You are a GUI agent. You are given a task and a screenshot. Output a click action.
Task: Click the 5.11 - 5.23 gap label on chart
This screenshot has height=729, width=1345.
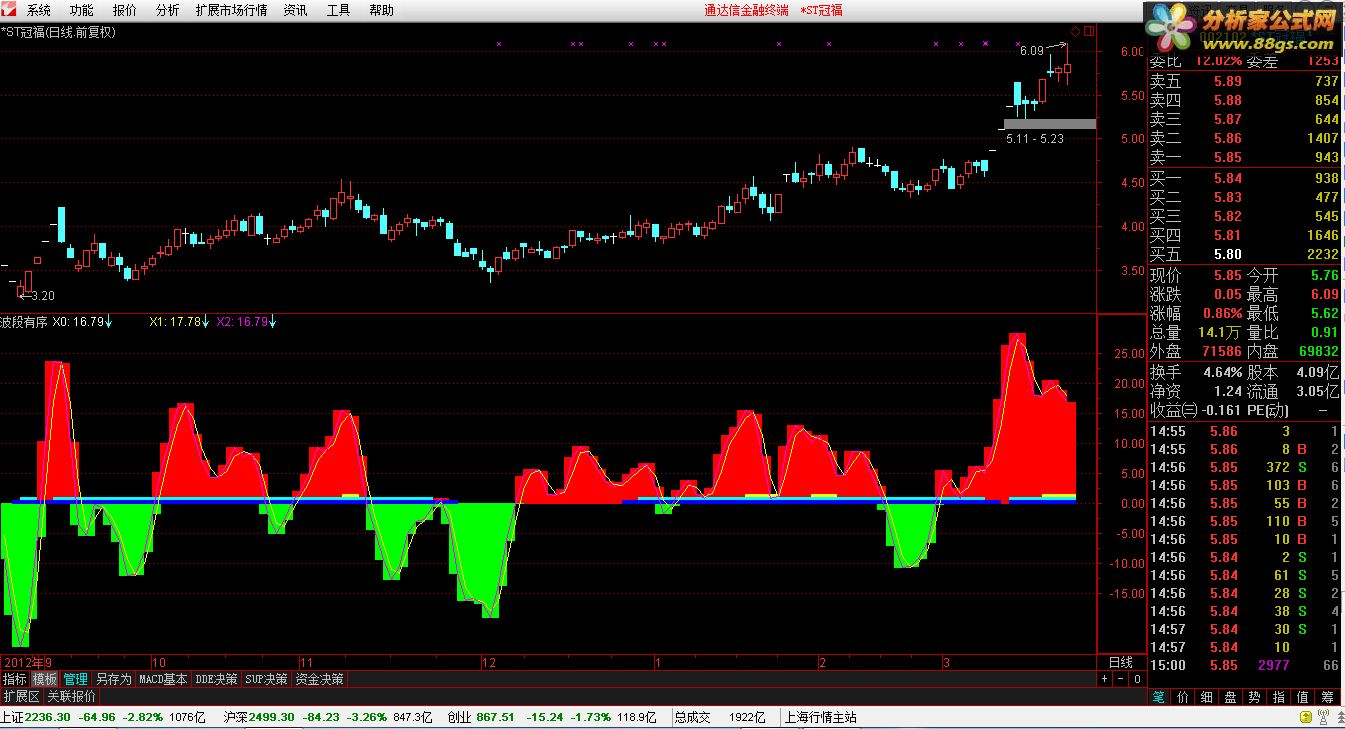click(1035, 139)
